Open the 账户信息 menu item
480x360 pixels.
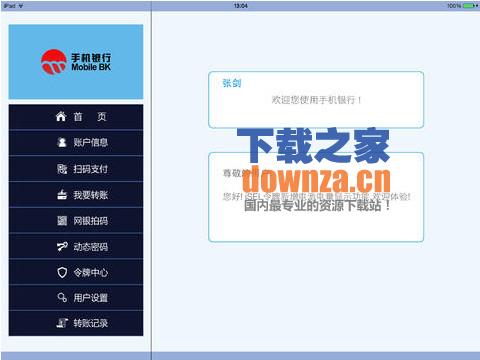(76, 143)
